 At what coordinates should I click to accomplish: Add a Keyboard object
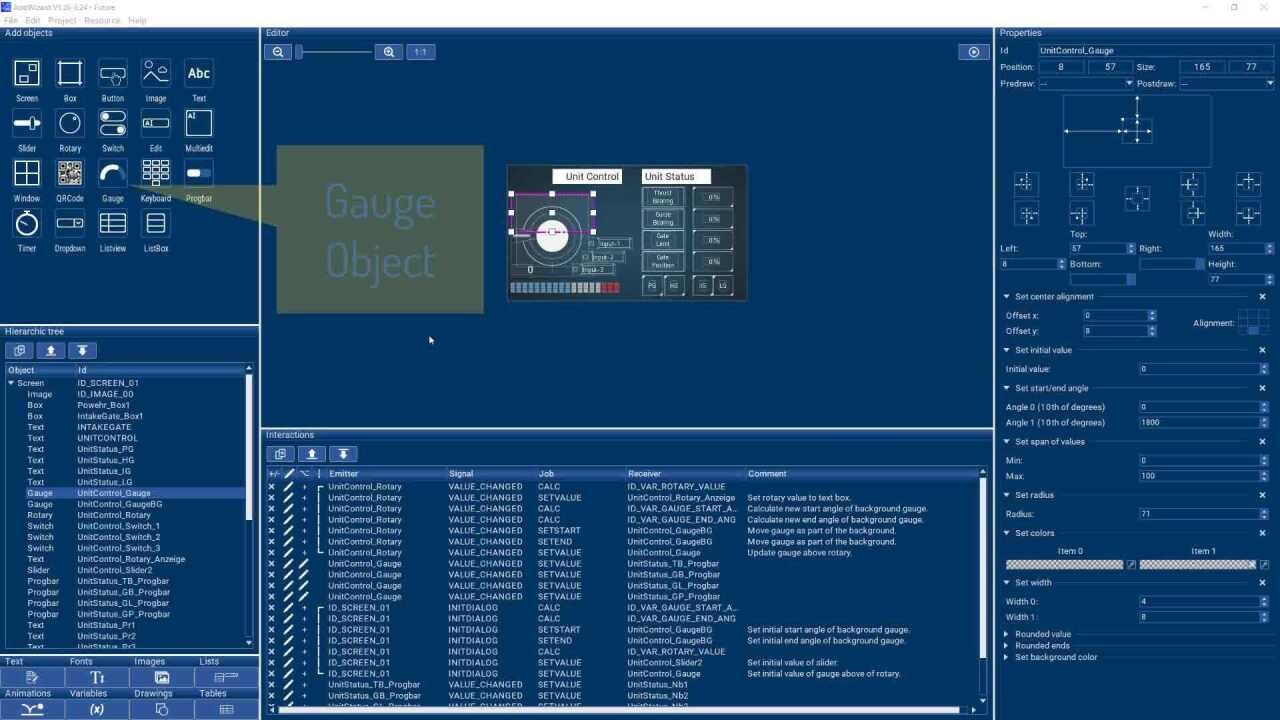point(156,173)
